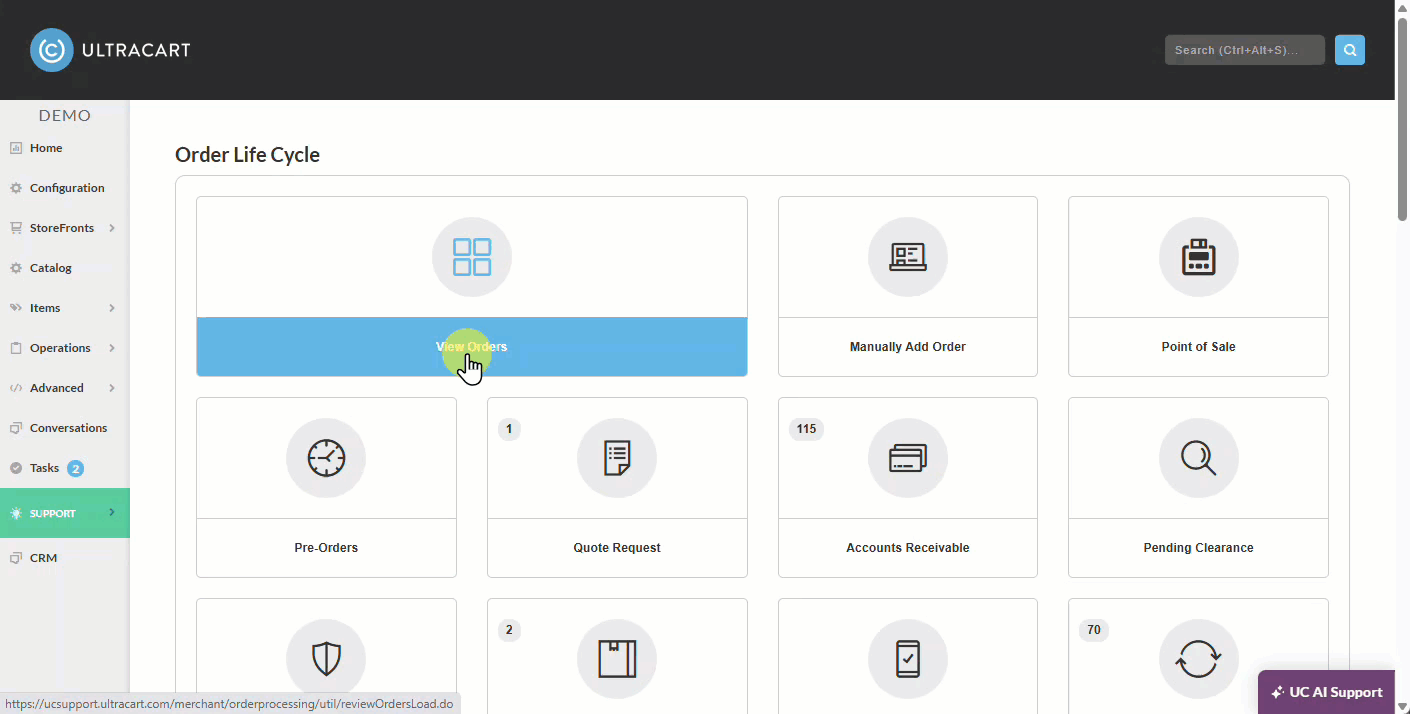Click the Pre-Orders label
The height and width of the screenshot is (714, 1410).
[x=326, y=548]
